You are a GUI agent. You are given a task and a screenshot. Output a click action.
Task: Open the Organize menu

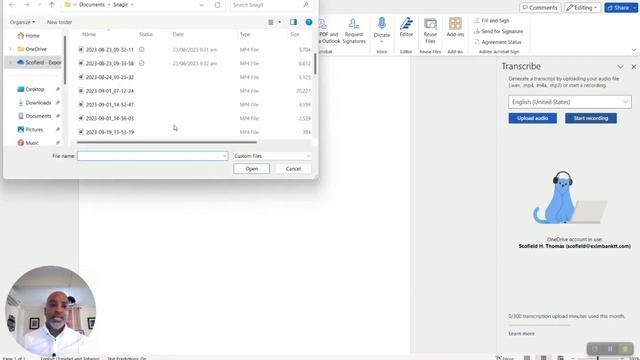point(22,22)
